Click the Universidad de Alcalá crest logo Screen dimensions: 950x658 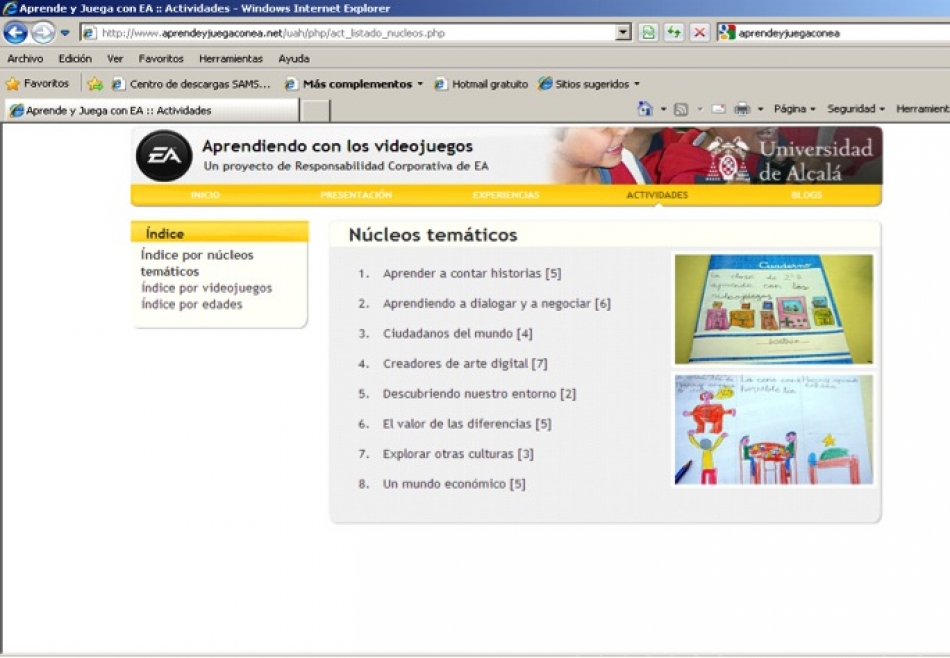[727, 159]
